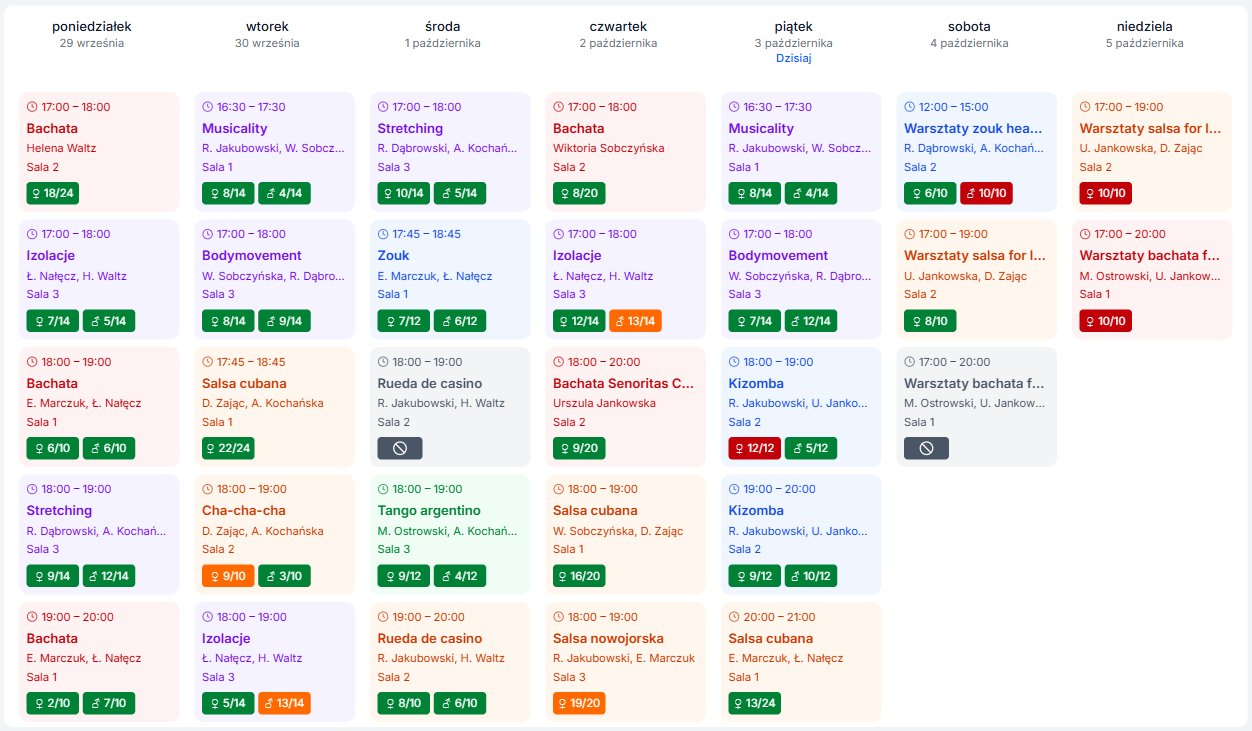Screen dimensions: 1252x731
Task: Click the female icon in the 18/24 badge
Action: coord(39,193)
